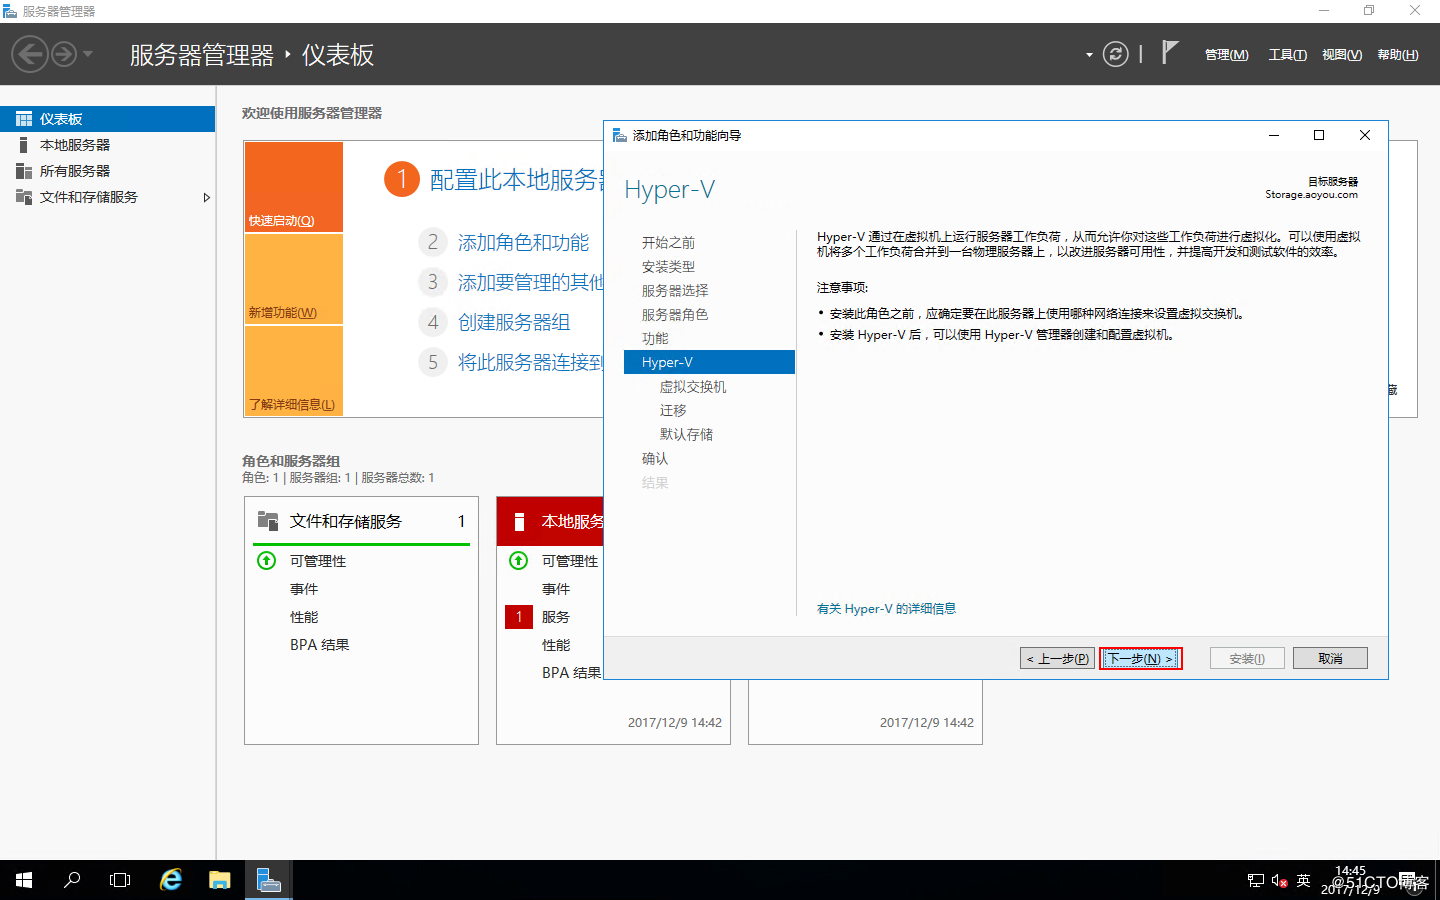Open the 视图(V) menu

[1341, 55]
